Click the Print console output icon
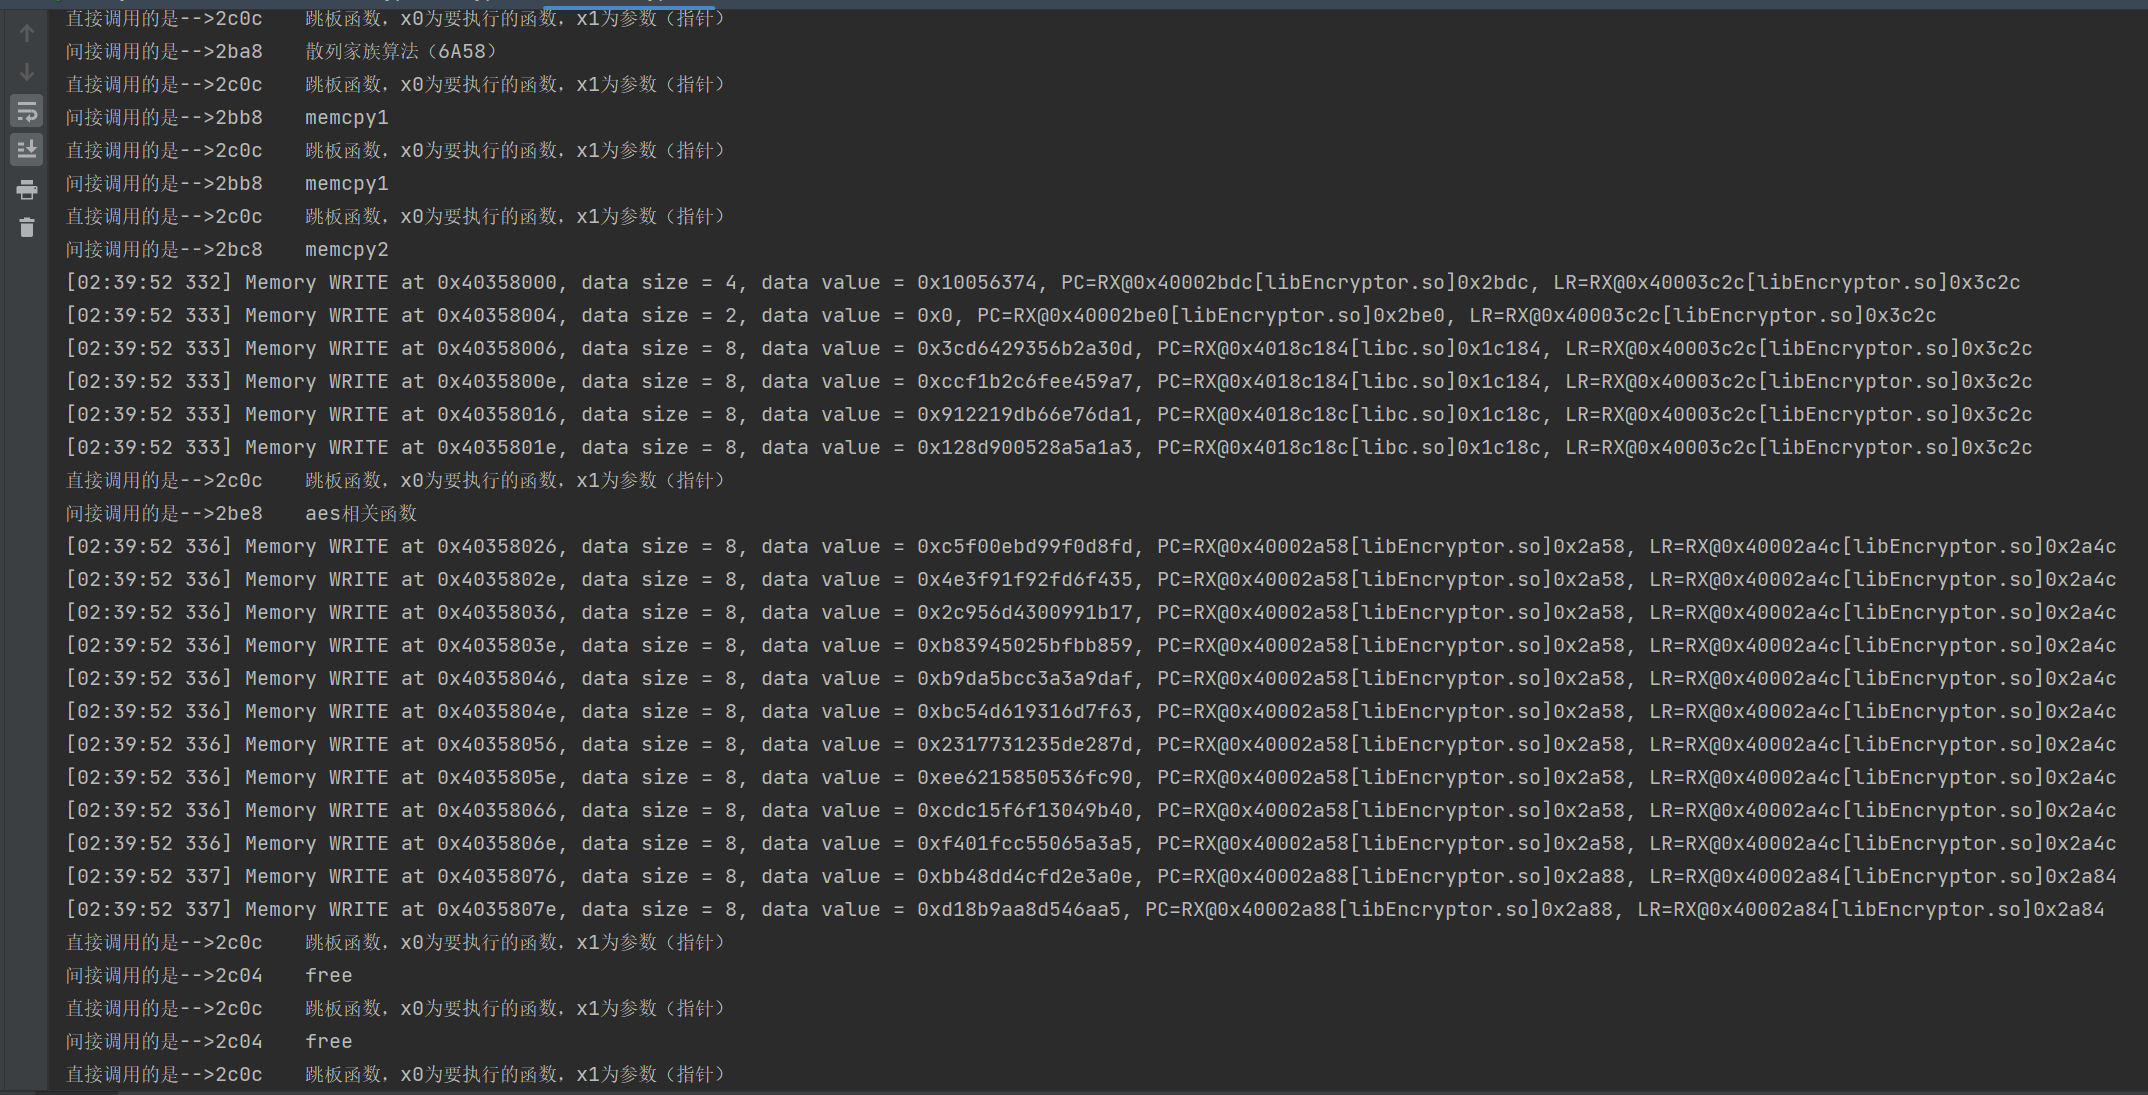This screenshot has height=1095, width=2148. coord(27,189)
